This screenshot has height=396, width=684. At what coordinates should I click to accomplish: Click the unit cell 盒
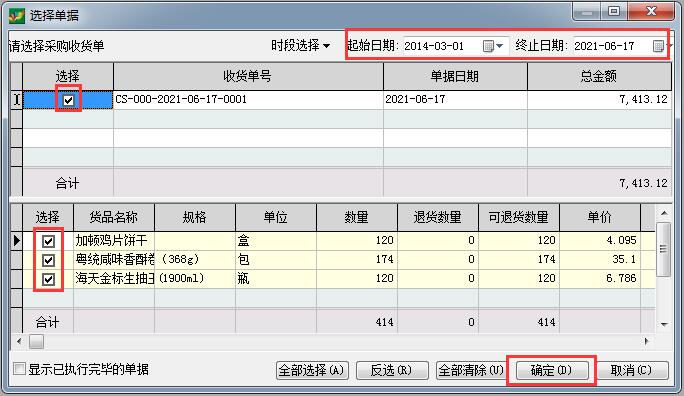point(276,241)
